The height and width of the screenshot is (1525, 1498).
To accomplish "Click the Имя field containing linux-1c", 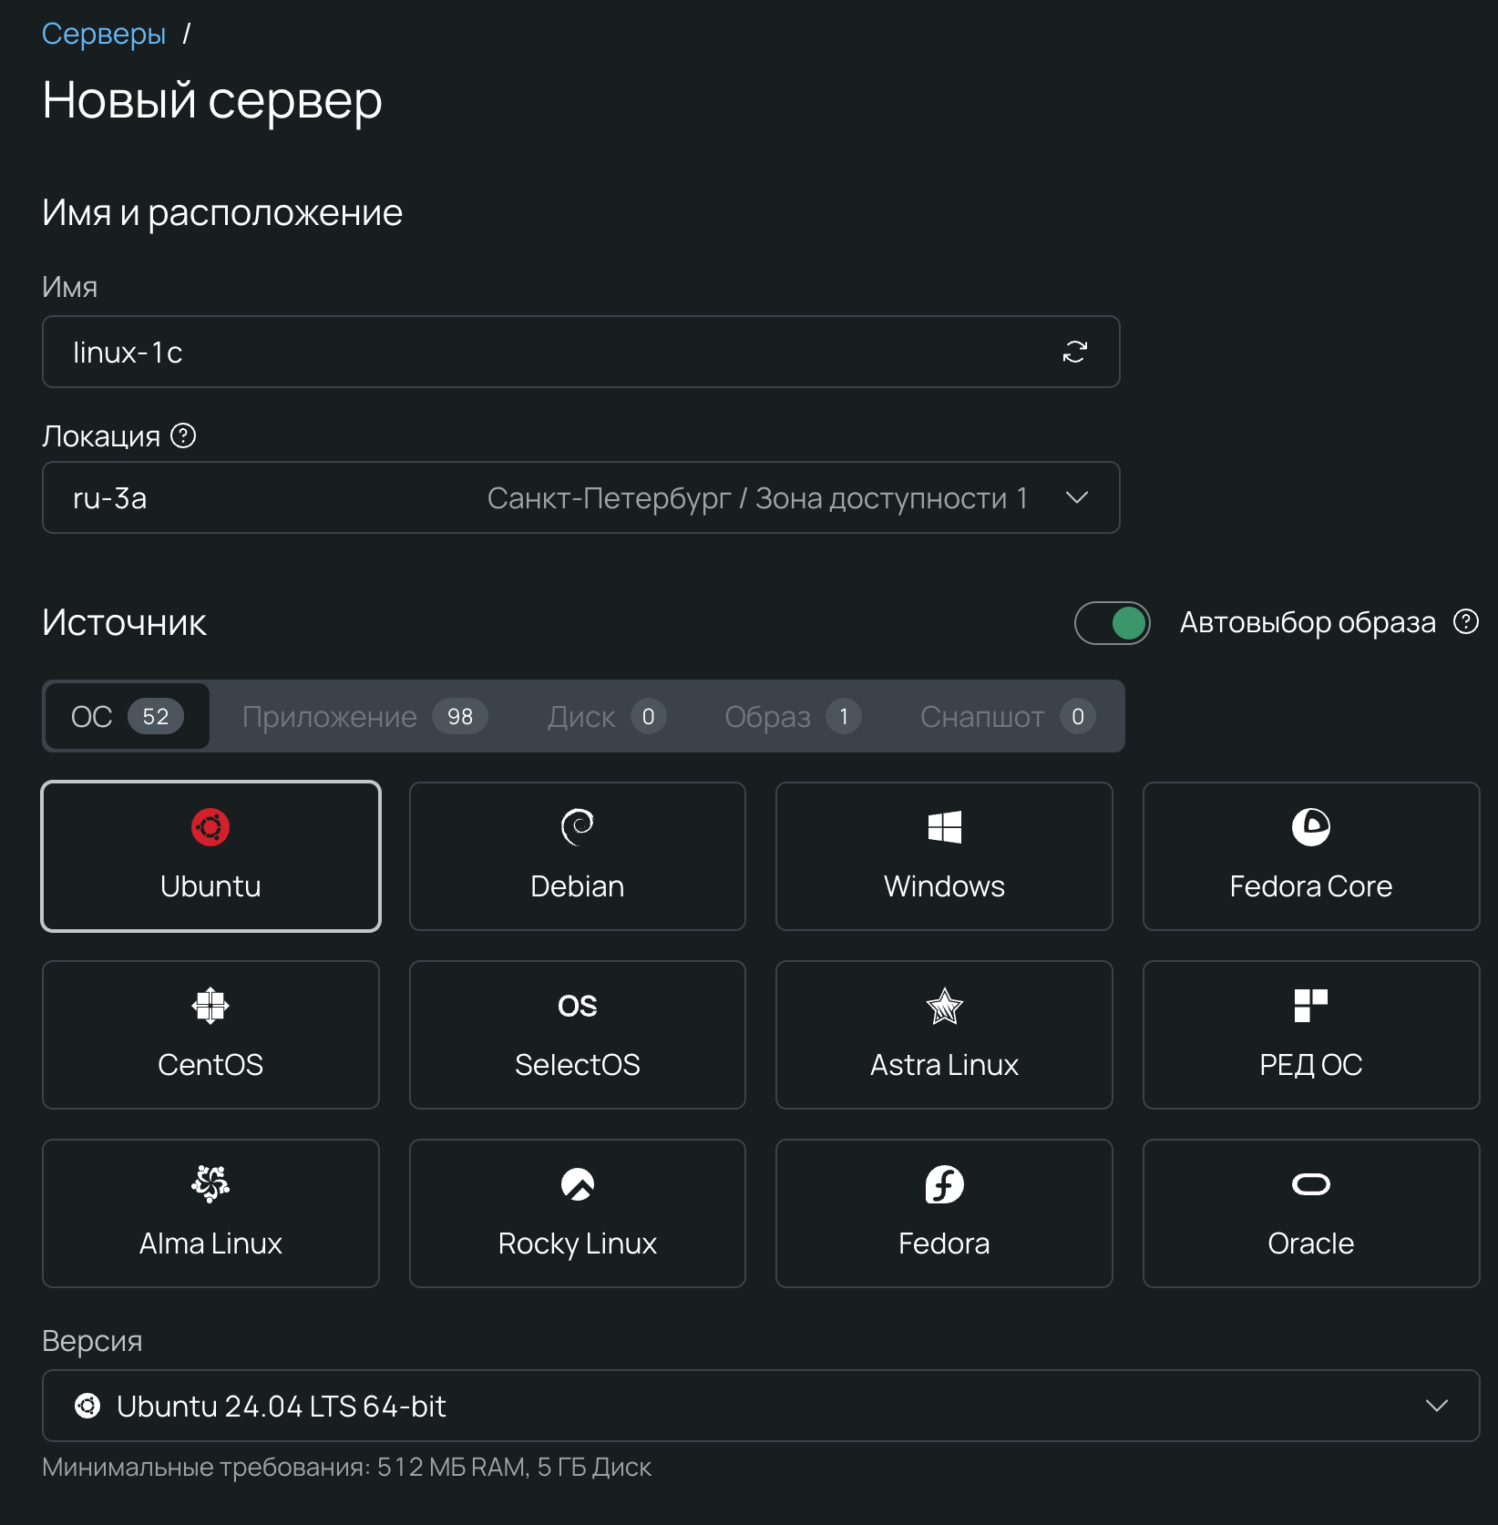I will coord(581,352).
